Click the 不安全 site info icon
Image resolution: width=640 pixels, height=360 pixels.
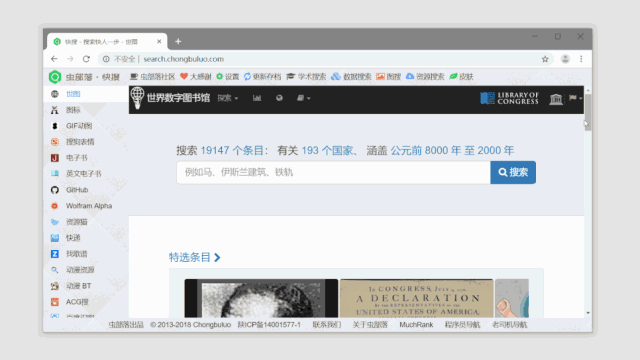point(106,59)
